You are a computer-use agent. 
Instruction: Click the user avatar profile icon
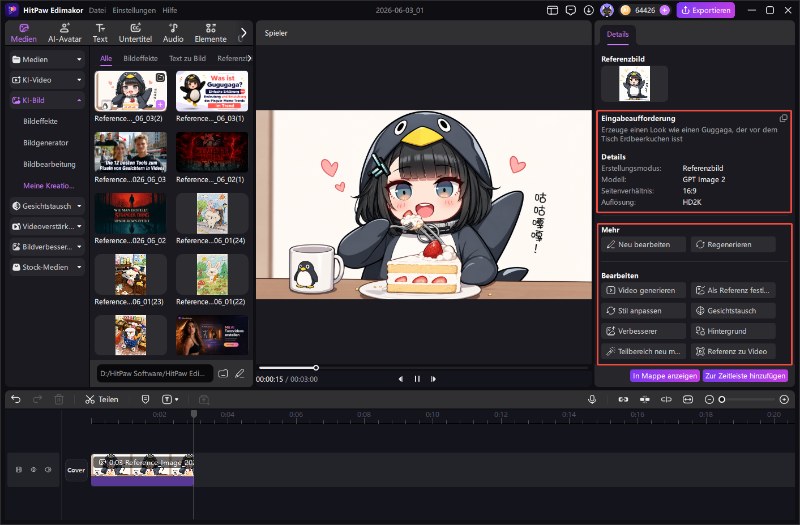pyautogui.click(x=607, y=10)
